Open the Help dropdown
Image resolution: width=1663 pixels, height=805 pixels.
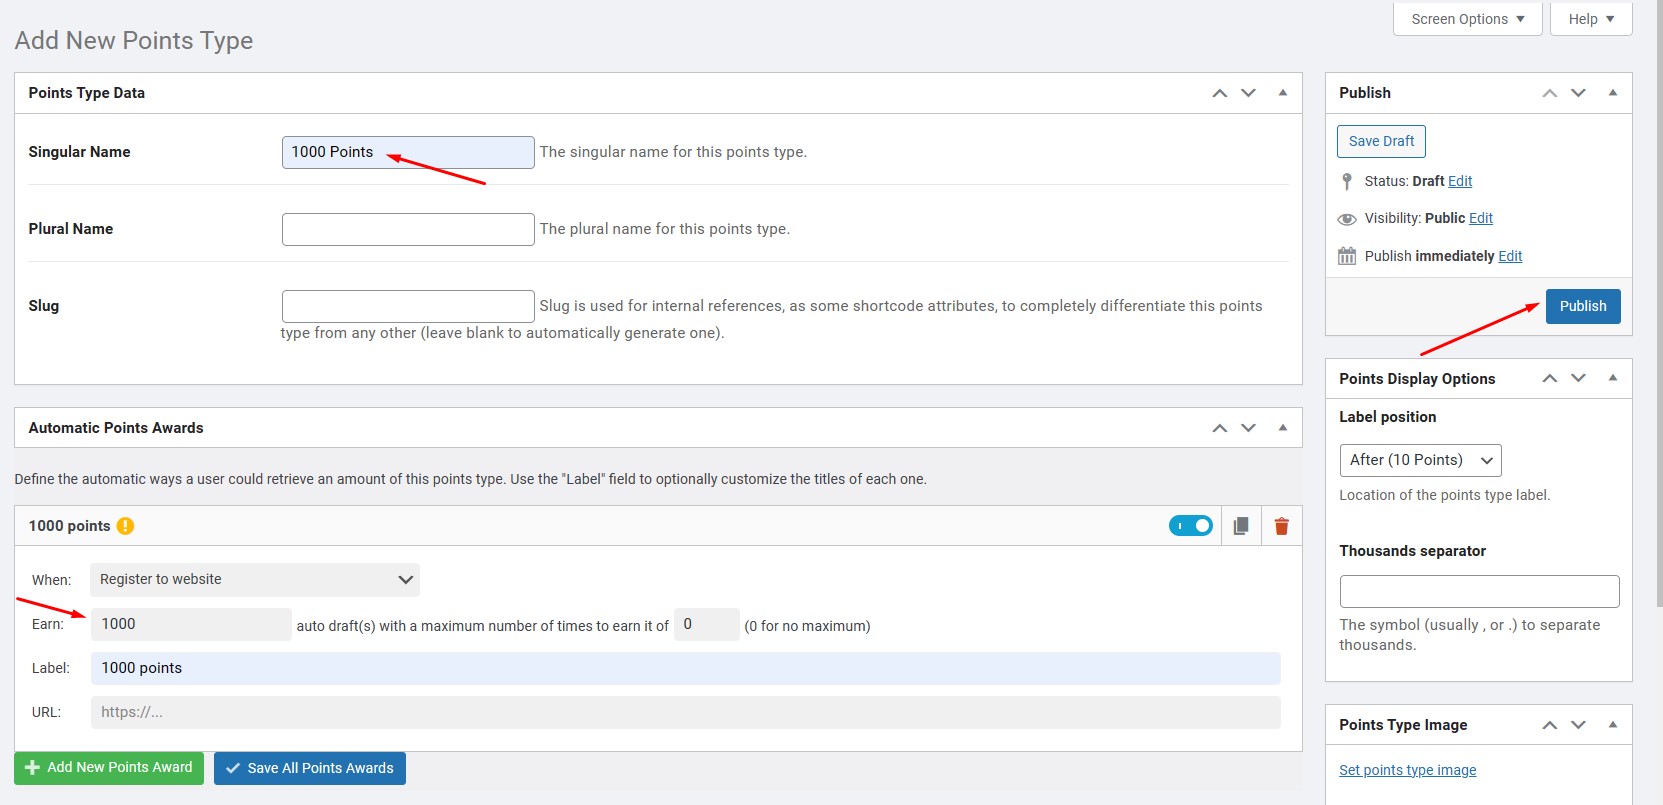tap(1591, 19)
